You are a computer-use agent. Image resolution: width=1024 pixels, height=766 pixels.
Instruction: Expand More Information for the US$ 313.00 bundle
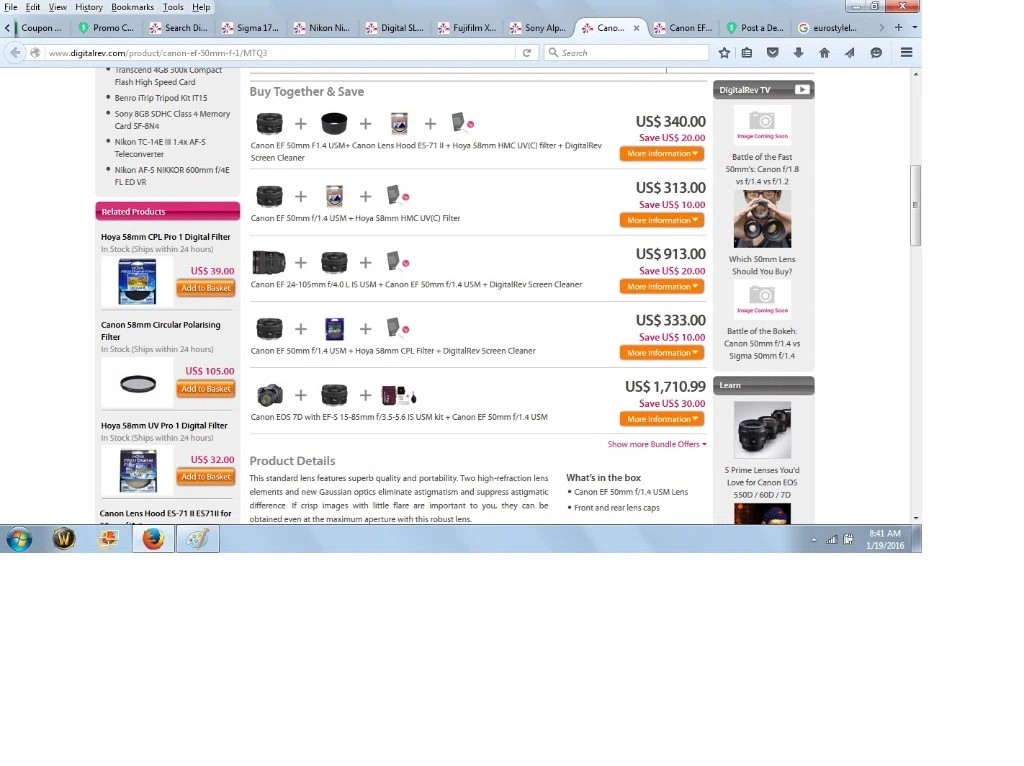click(662, 220)
